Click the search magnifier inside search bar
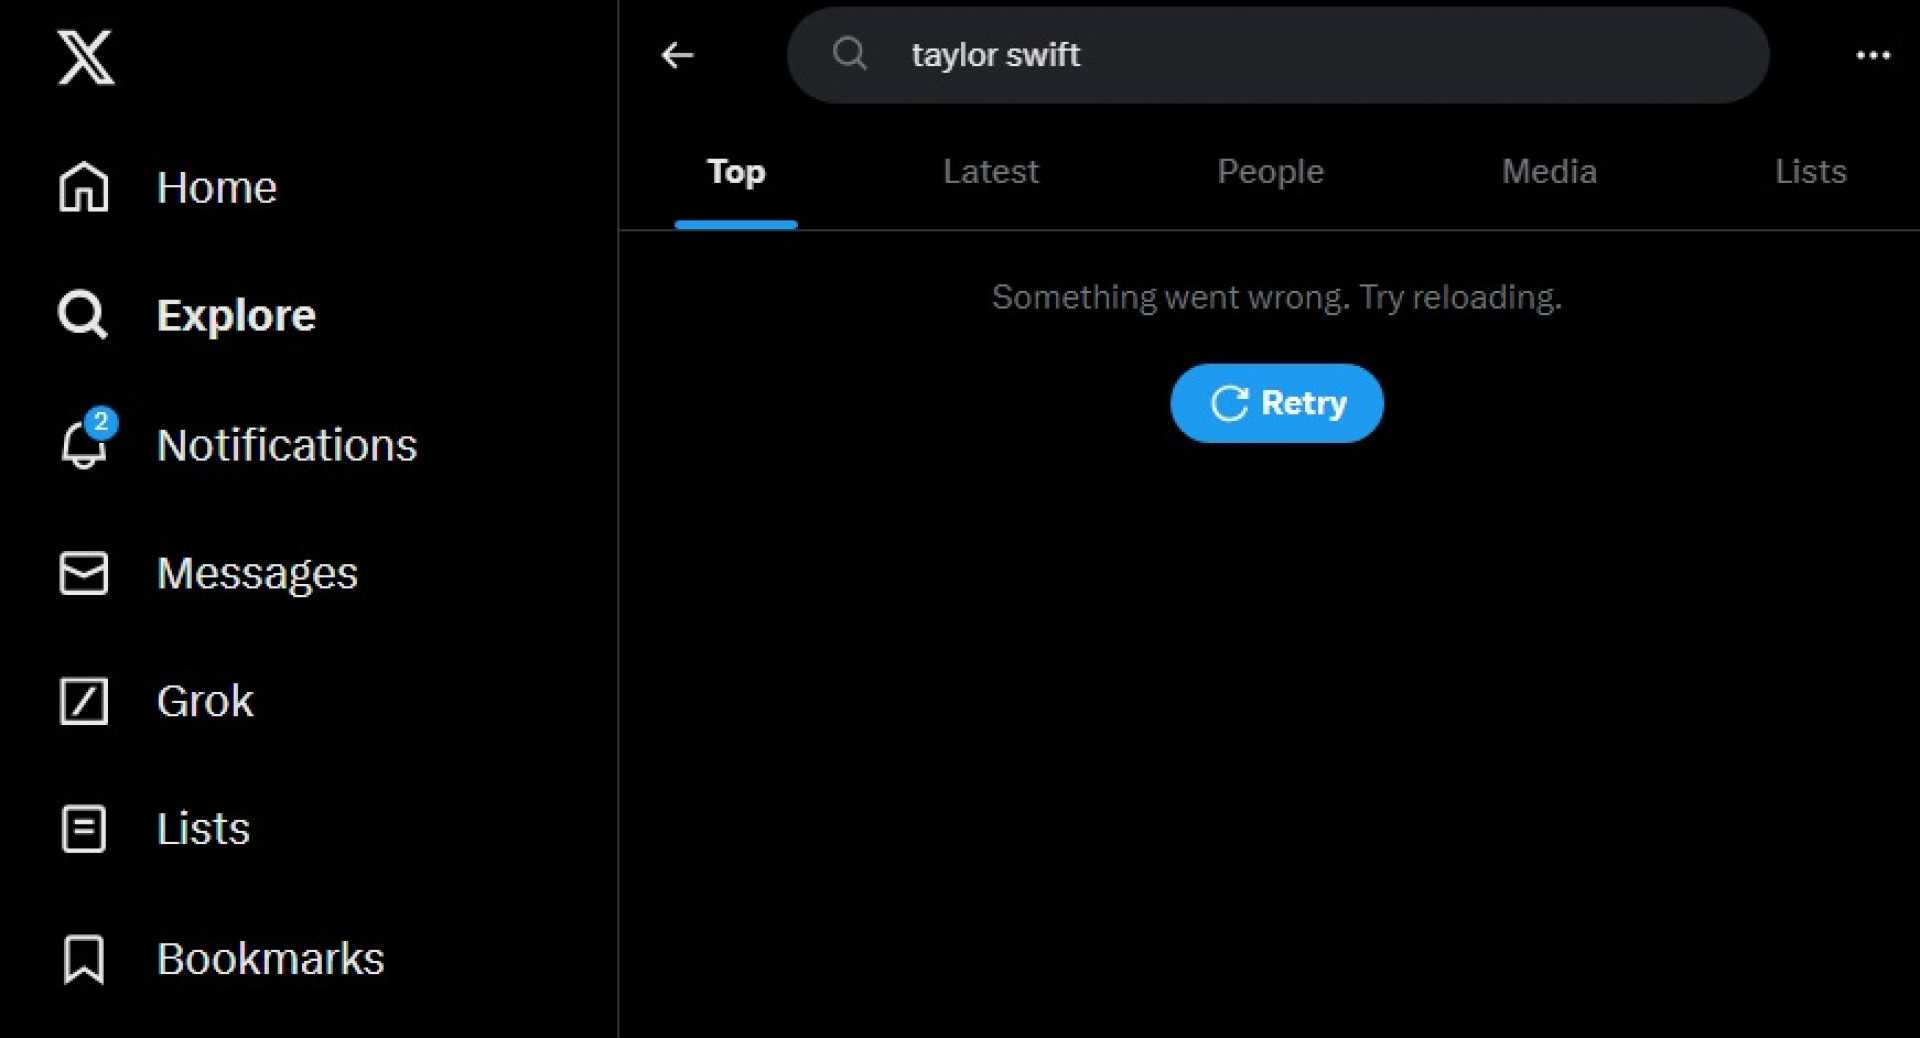The image size is (1920, 1038). [850, 53]
